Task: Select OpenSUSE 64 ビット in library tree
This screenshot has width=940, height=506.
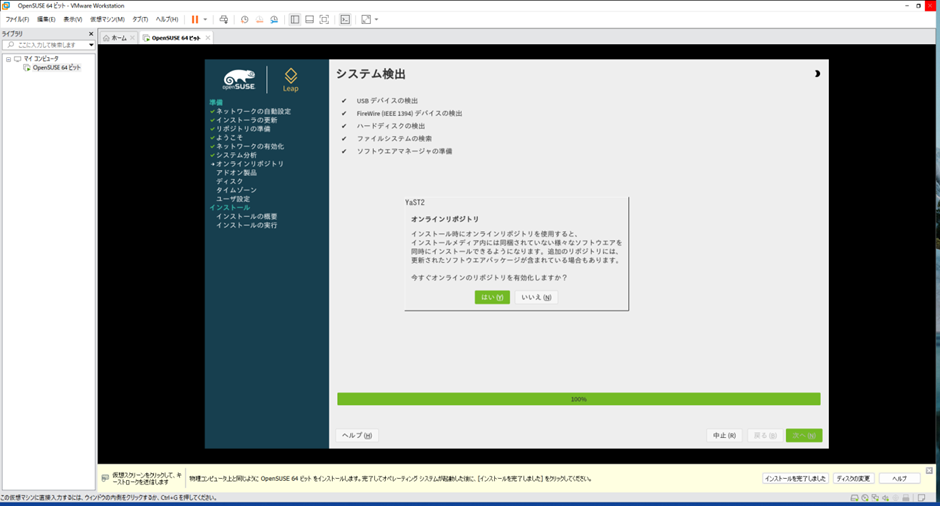Action: pyautogui.click(x=56, y=68)
